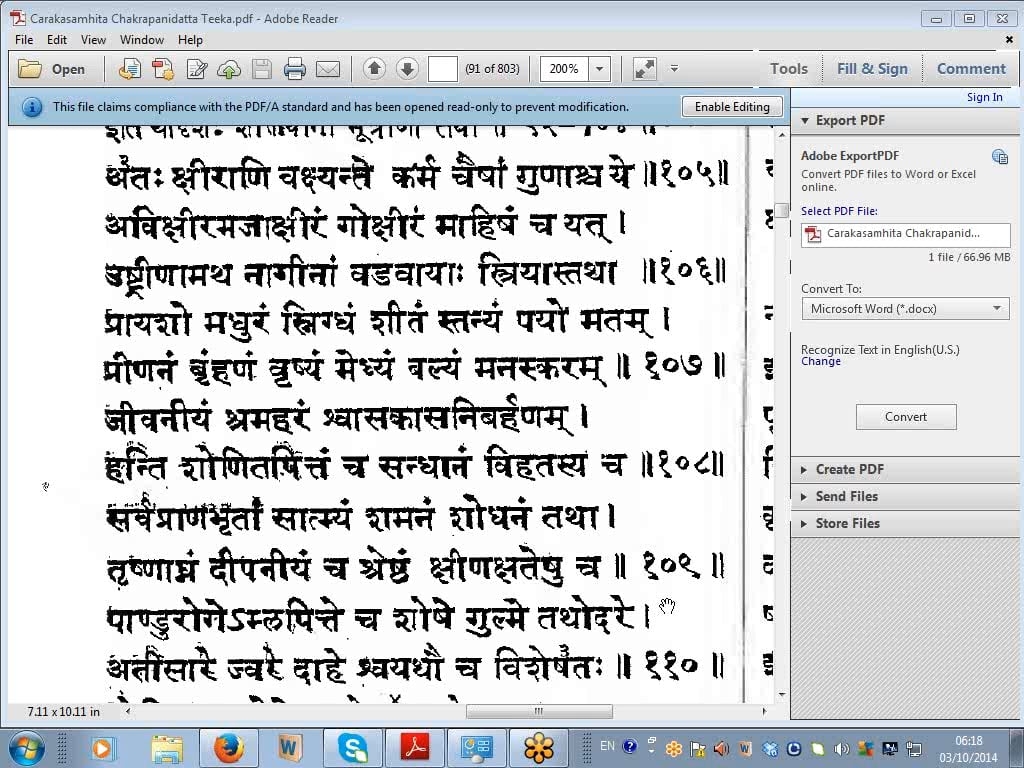Click the read mode expand arrows icon
Screen dimensions: 1024x768
coord(645,69)
